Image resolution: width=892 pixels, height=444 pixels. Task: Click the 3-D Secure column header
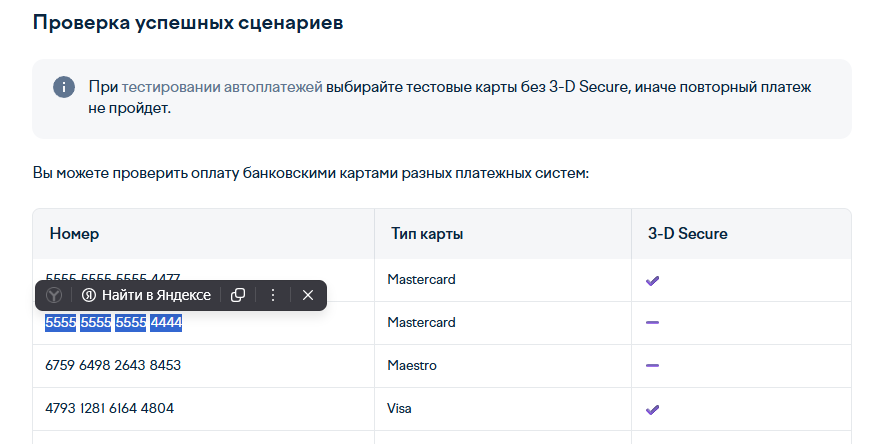(x=688, y=233)
